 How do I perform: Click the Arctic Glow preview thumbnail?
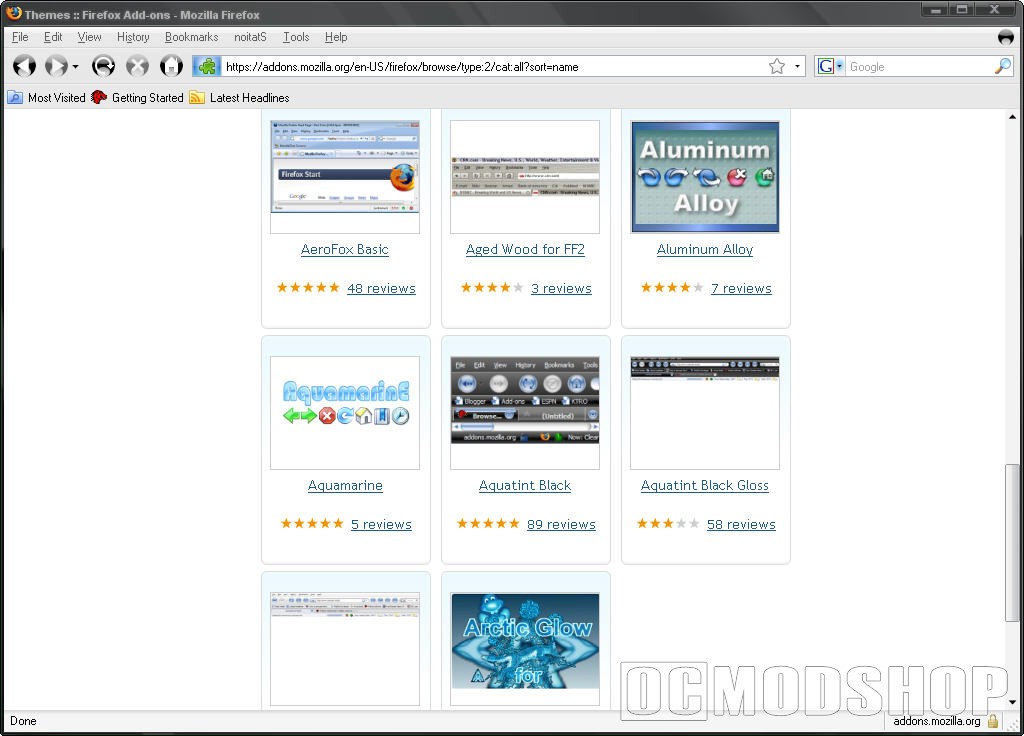[525, 648]
